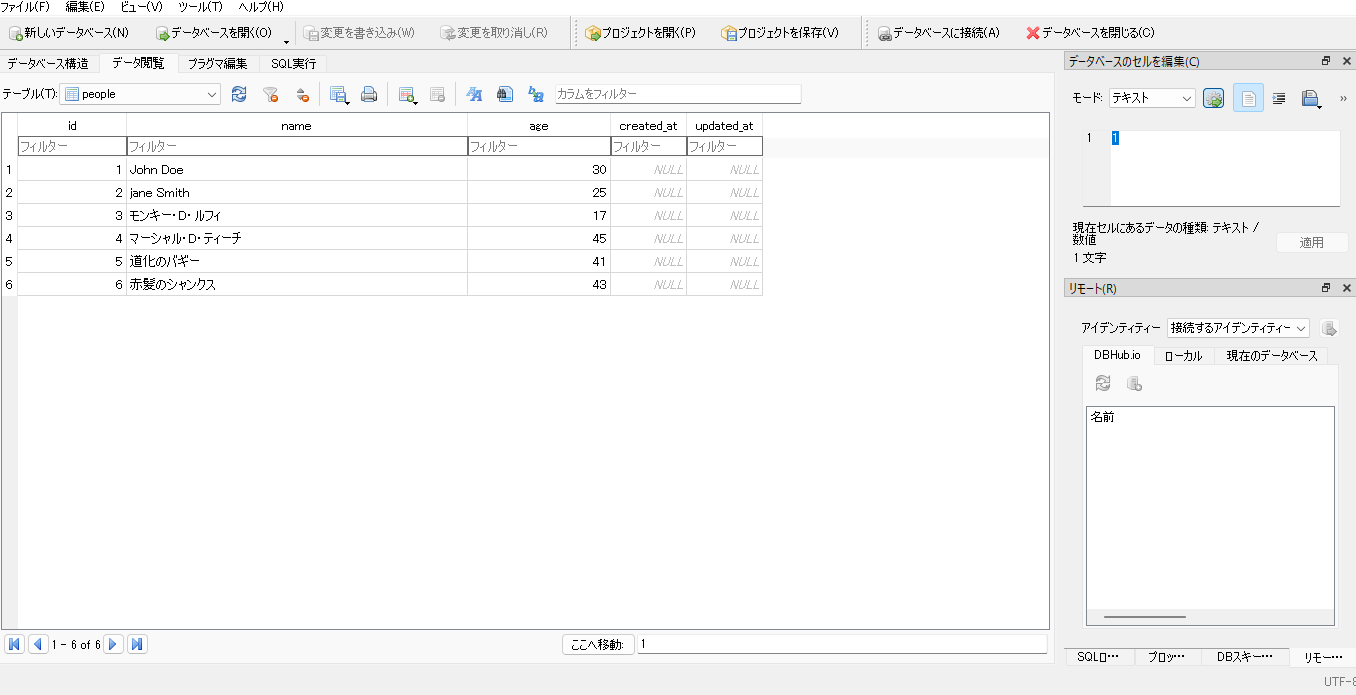Go to the first page of records

pos(14,644)
